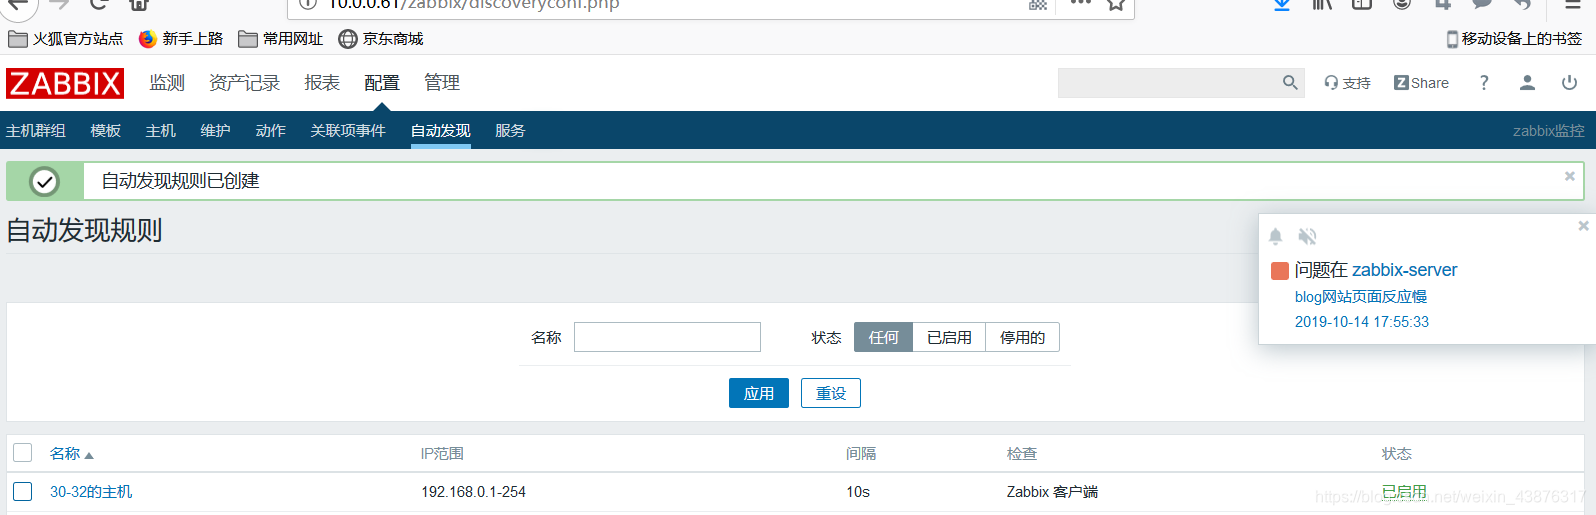Close the zabbix-server problem notification popup

1583,226
